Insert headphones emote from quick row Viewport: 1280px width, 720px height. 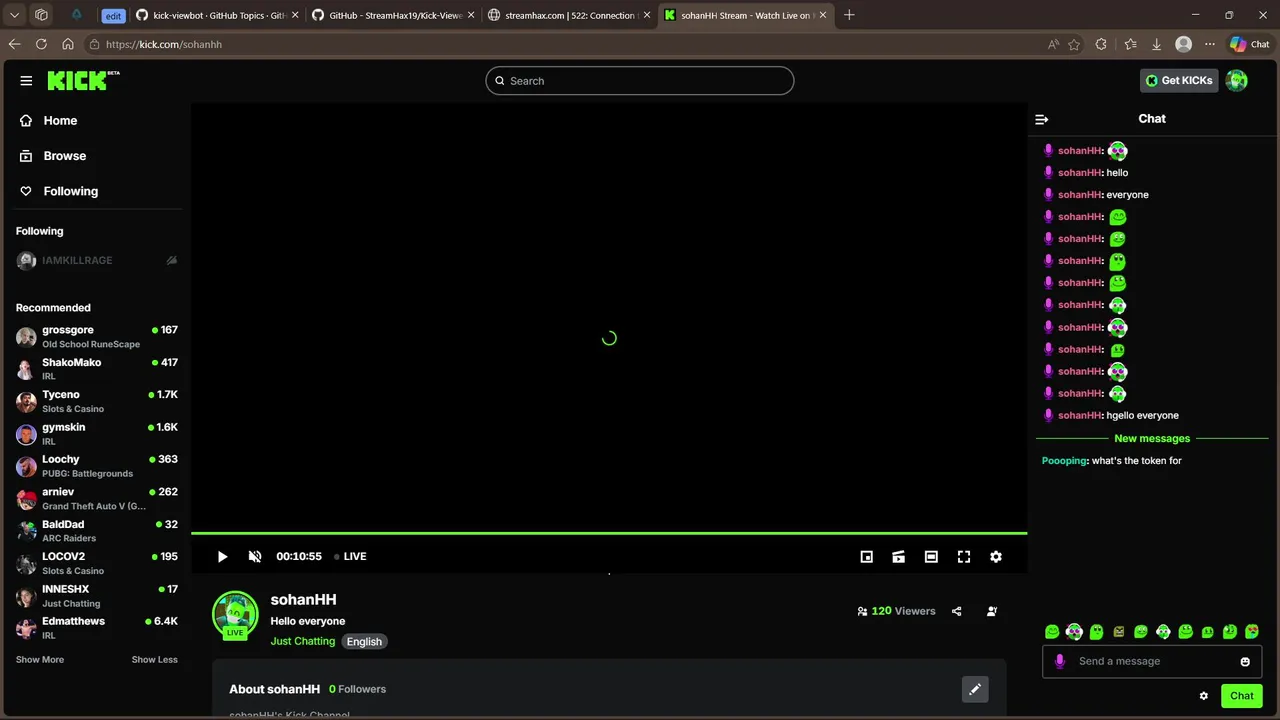1074,632
